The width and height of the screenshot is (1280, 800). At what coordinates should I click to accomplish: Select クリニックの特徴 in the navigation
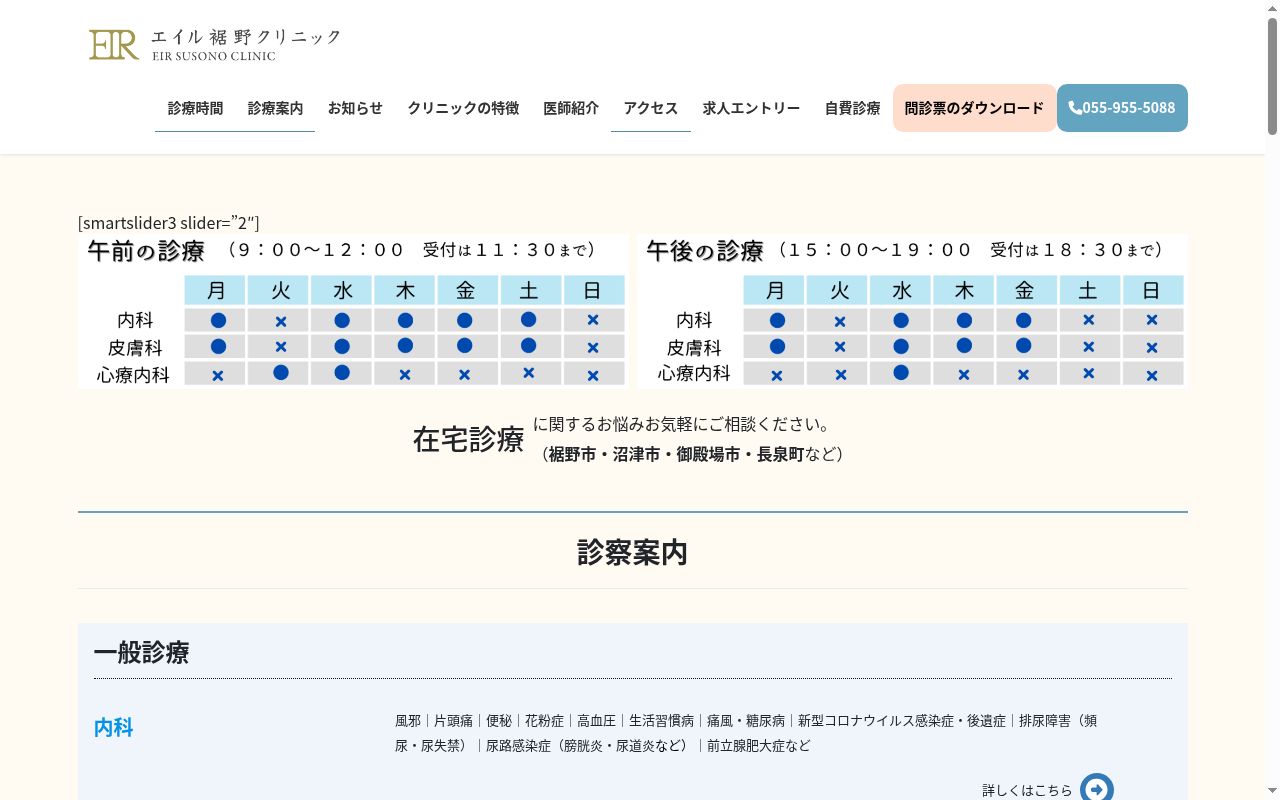tap(463, 108)
